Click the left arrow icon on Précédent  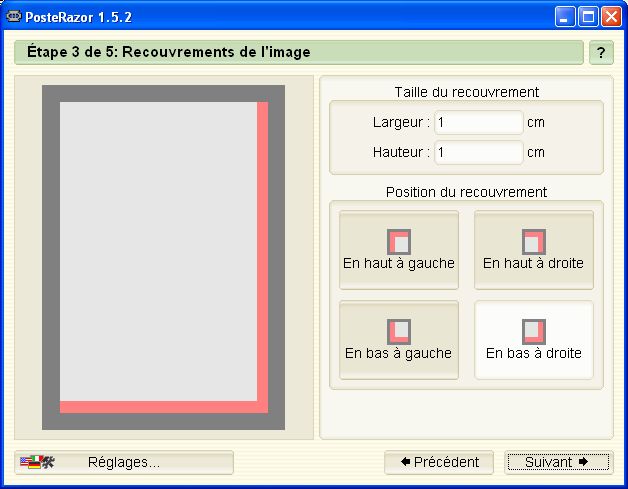coord(405,462)
